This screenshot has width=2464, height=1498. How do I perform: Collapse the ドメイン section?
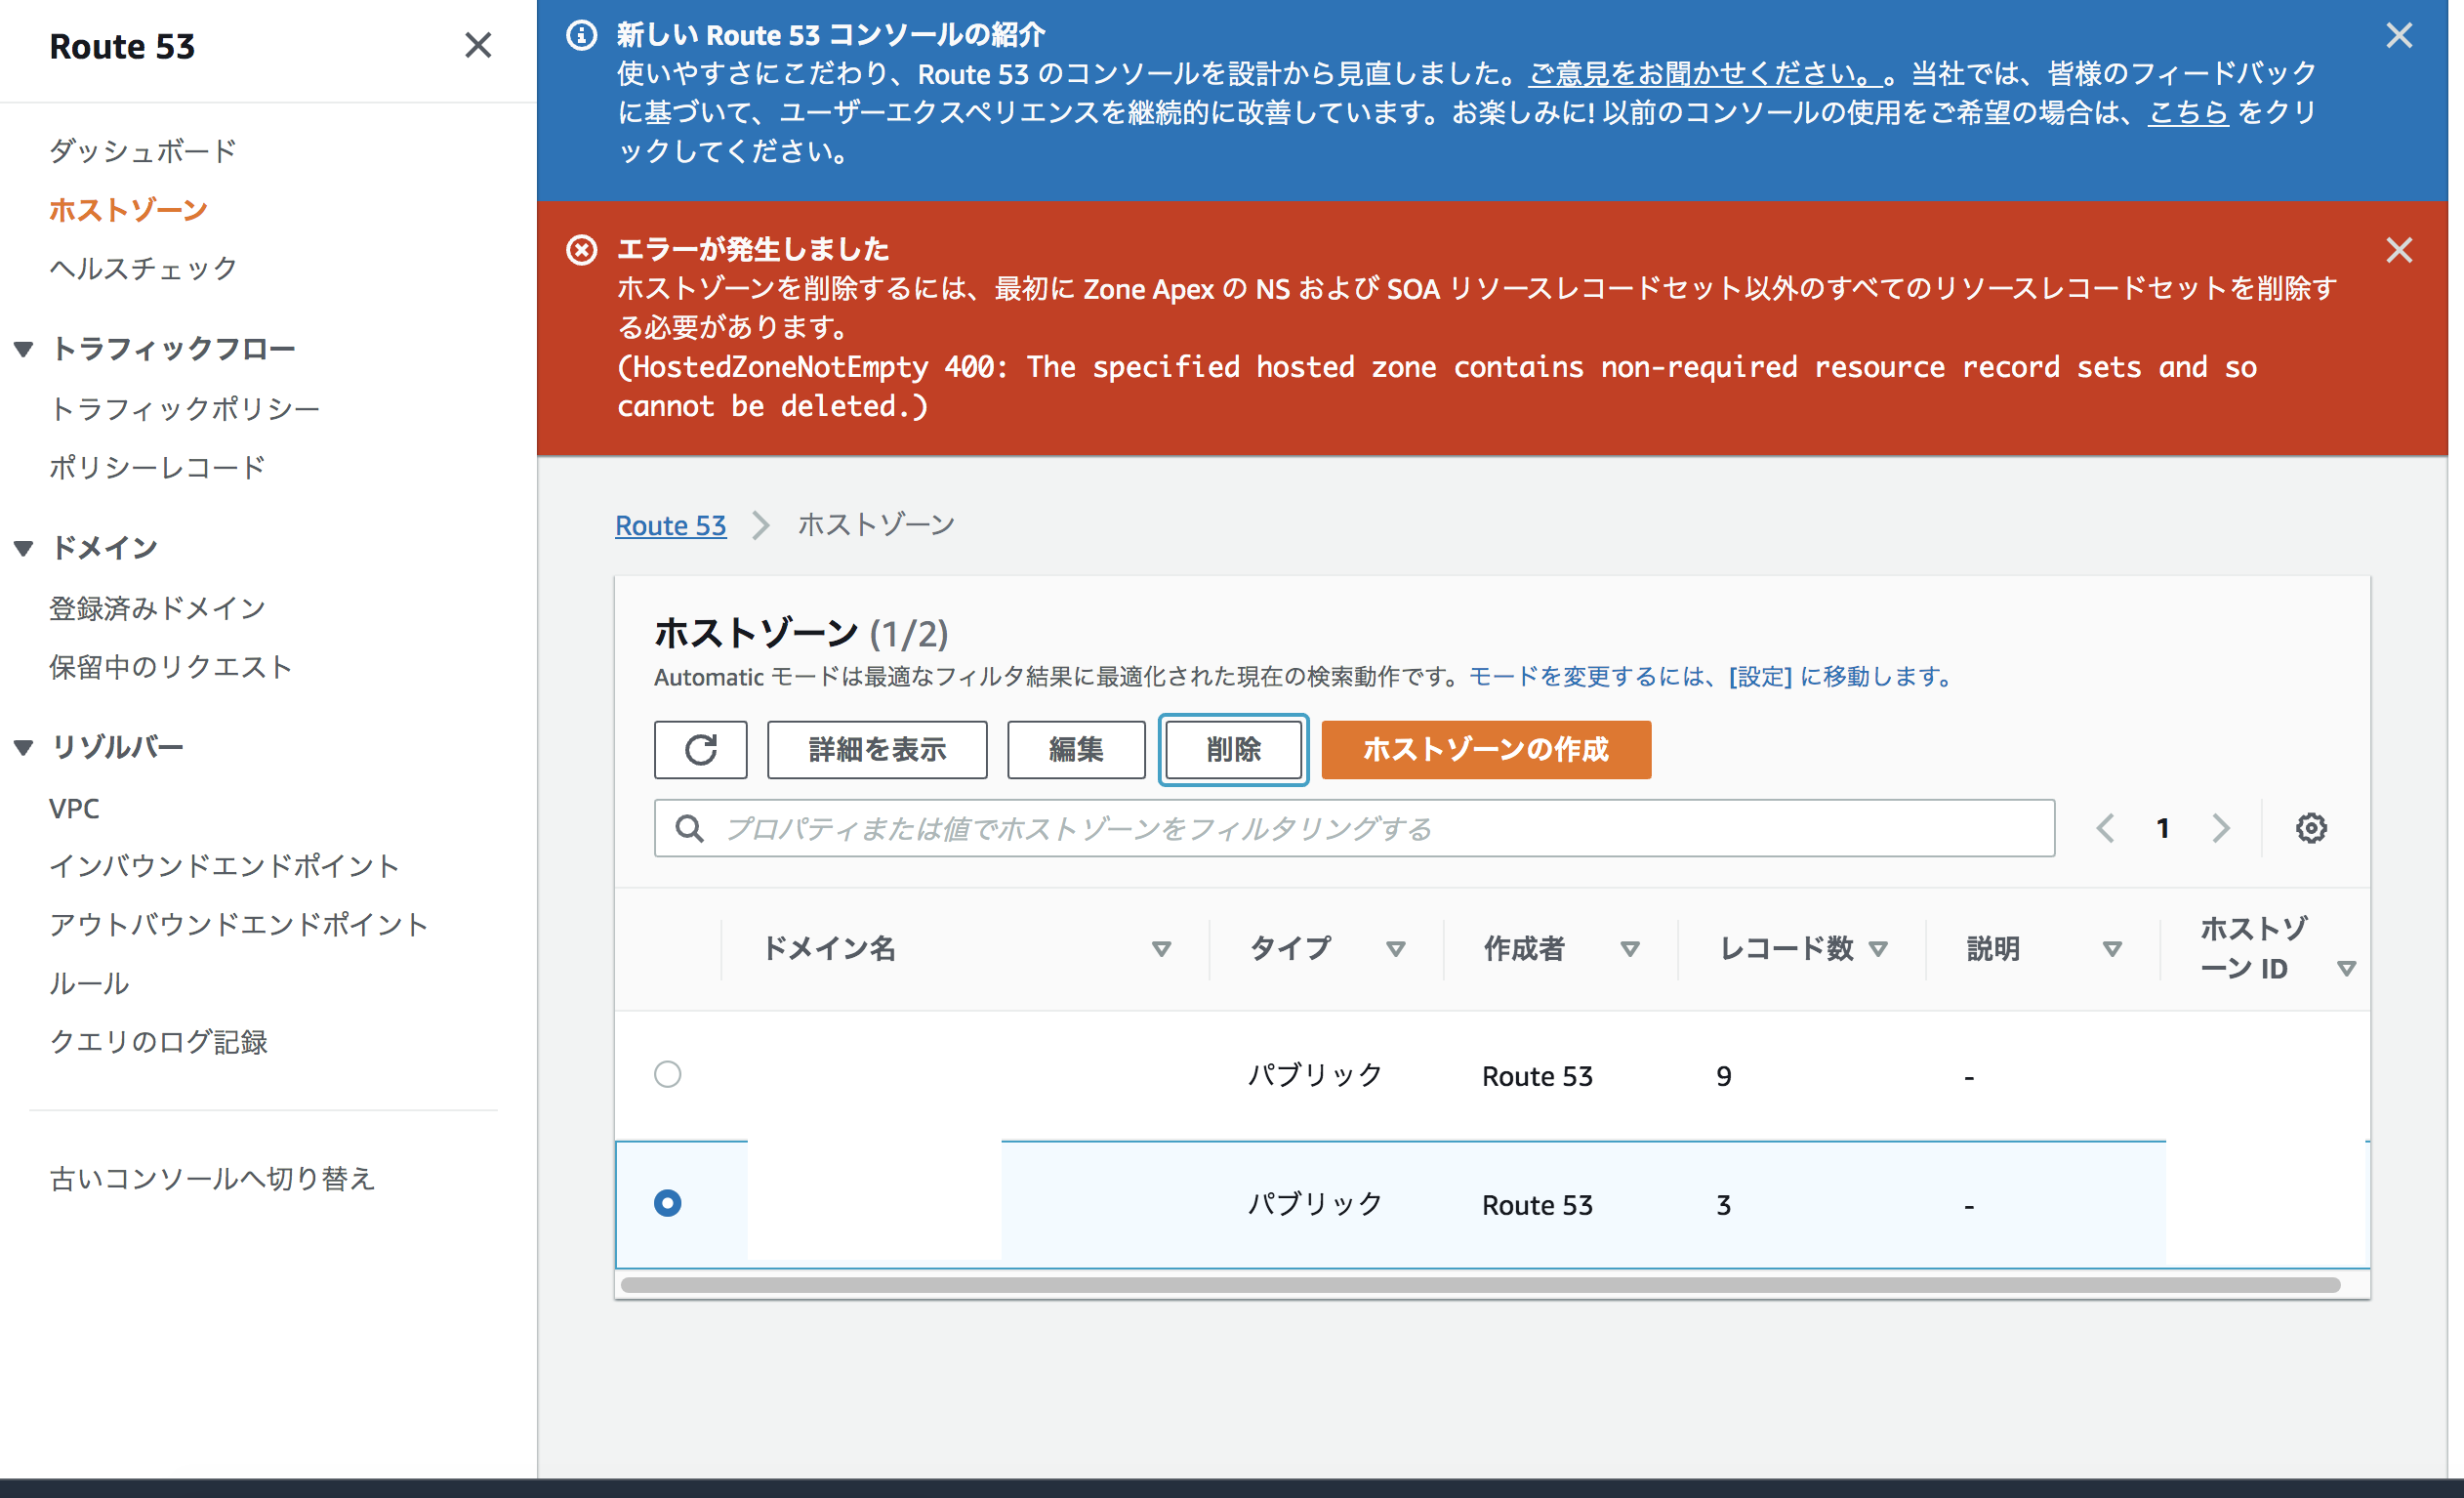23,547
